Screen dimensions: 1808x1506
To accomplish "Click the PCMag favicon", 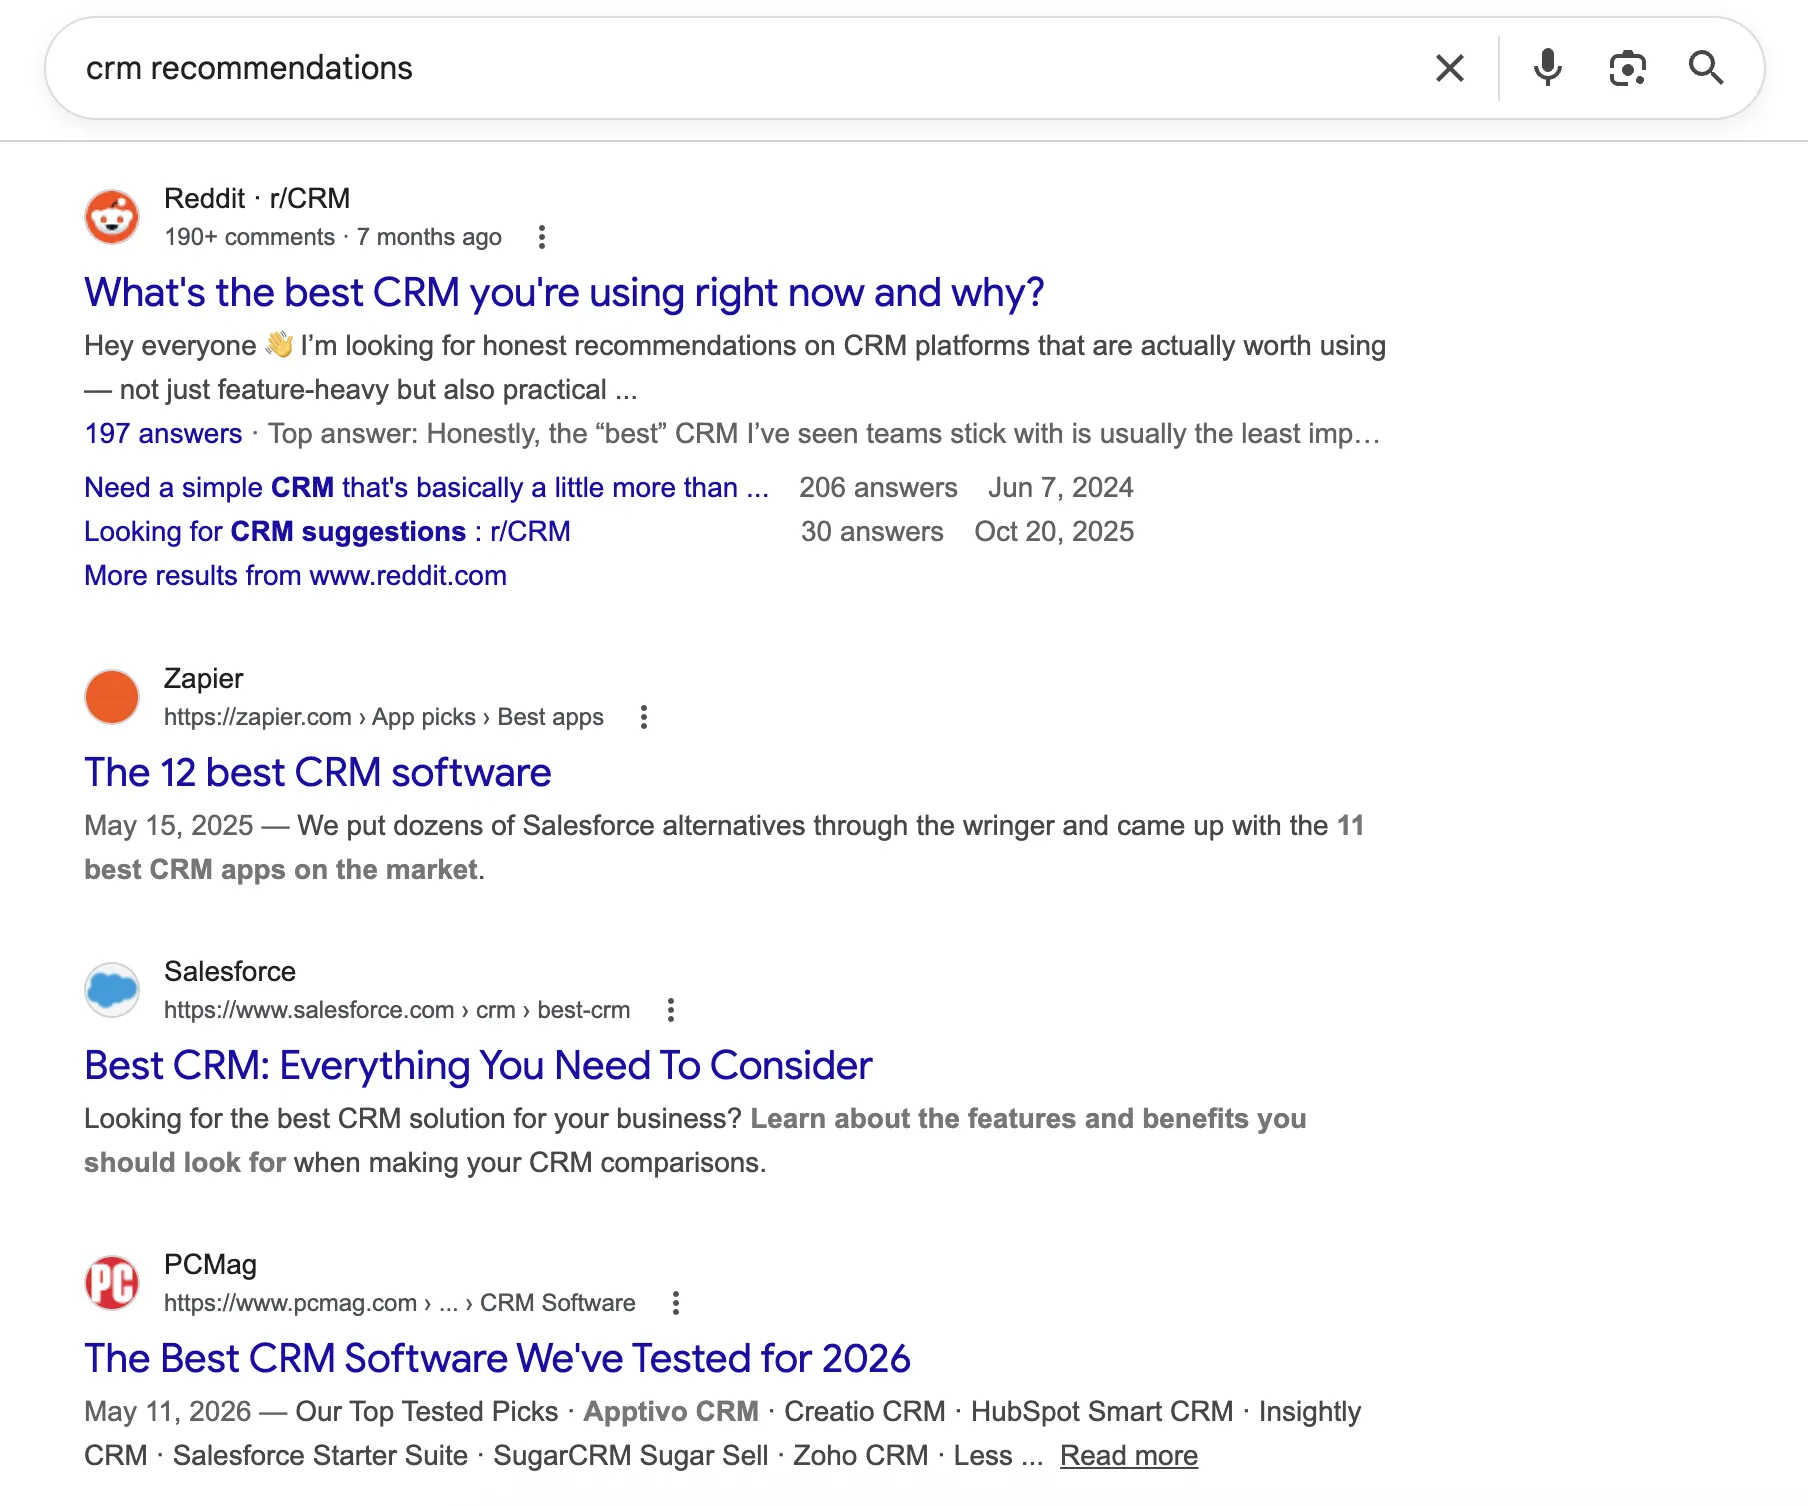I will [x=112, y=1283].
